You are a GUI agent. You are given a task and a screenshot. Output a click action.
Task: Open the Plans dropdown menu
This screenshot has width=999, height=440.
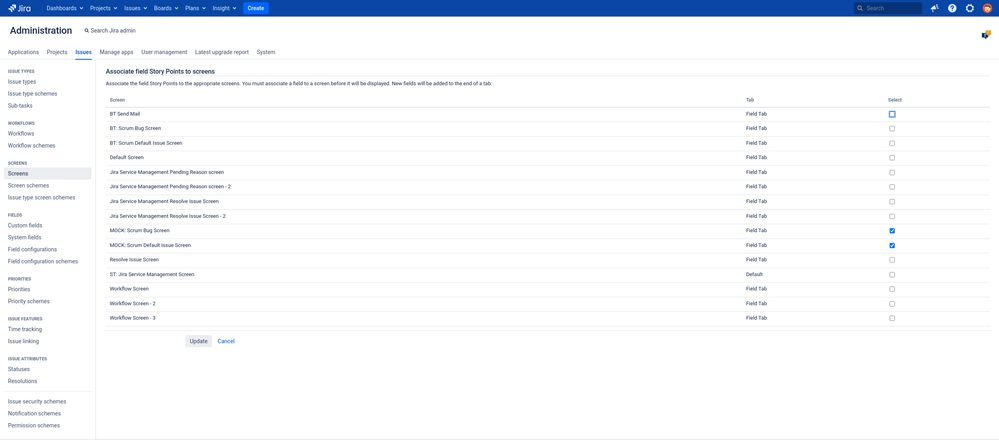196,8
